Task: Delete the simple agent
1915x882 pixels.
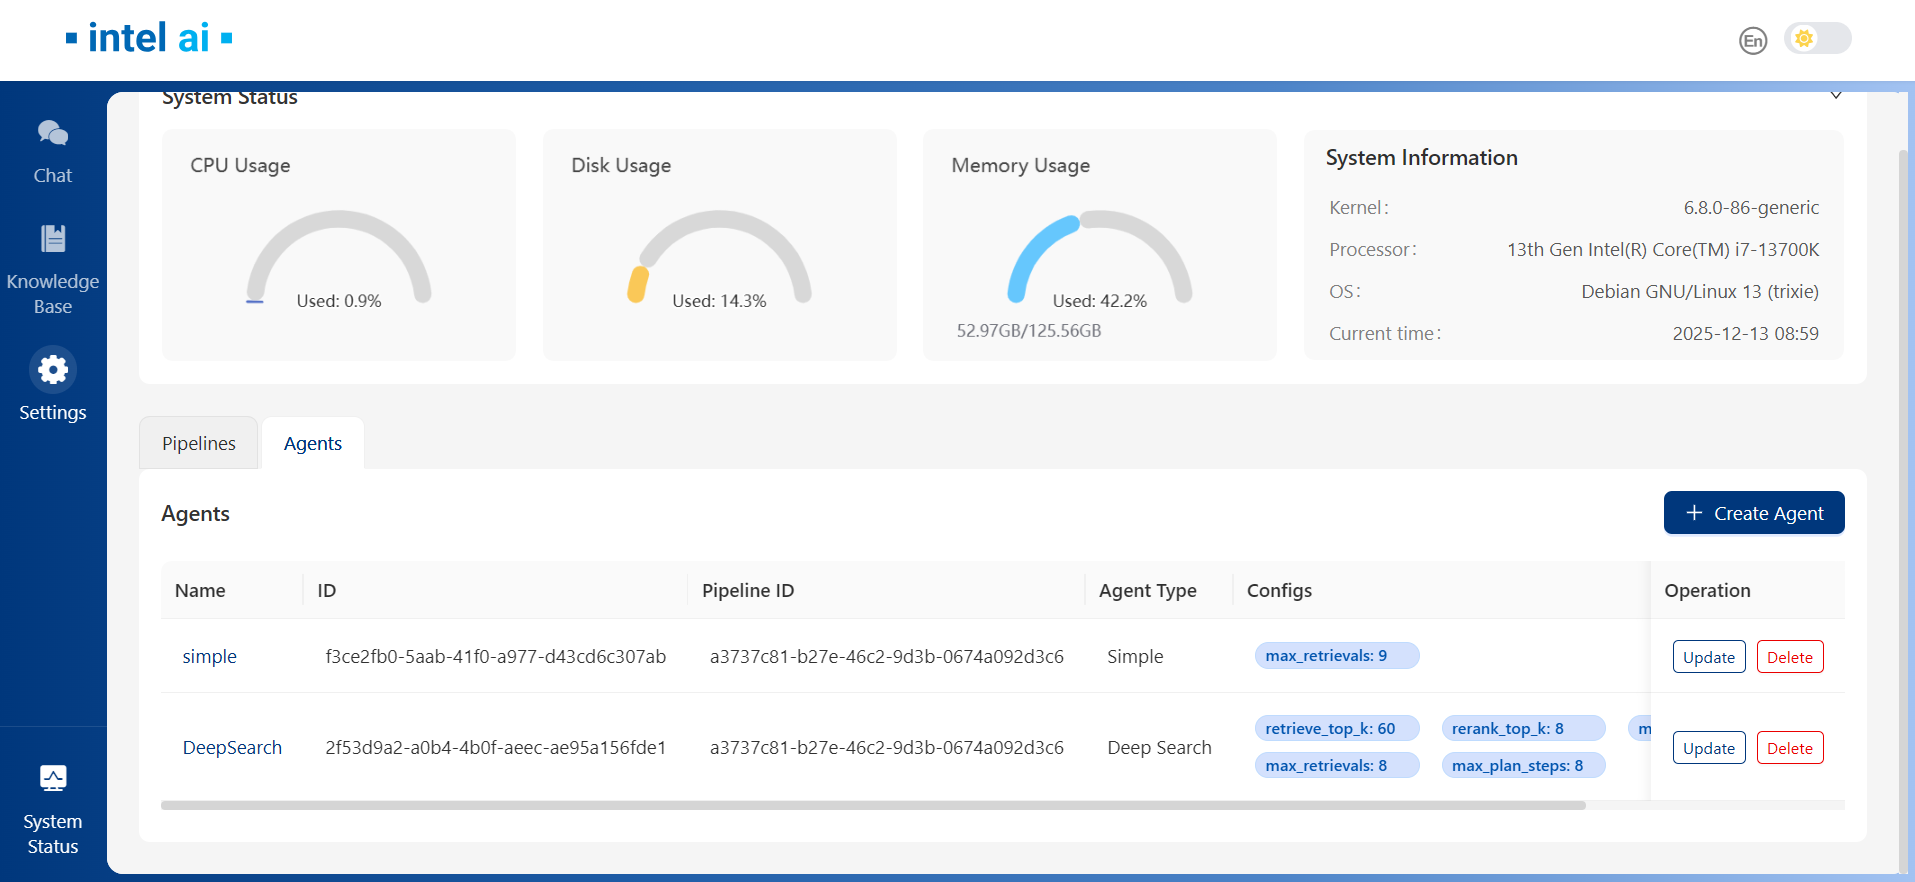Action: [x=1789, y=657]
